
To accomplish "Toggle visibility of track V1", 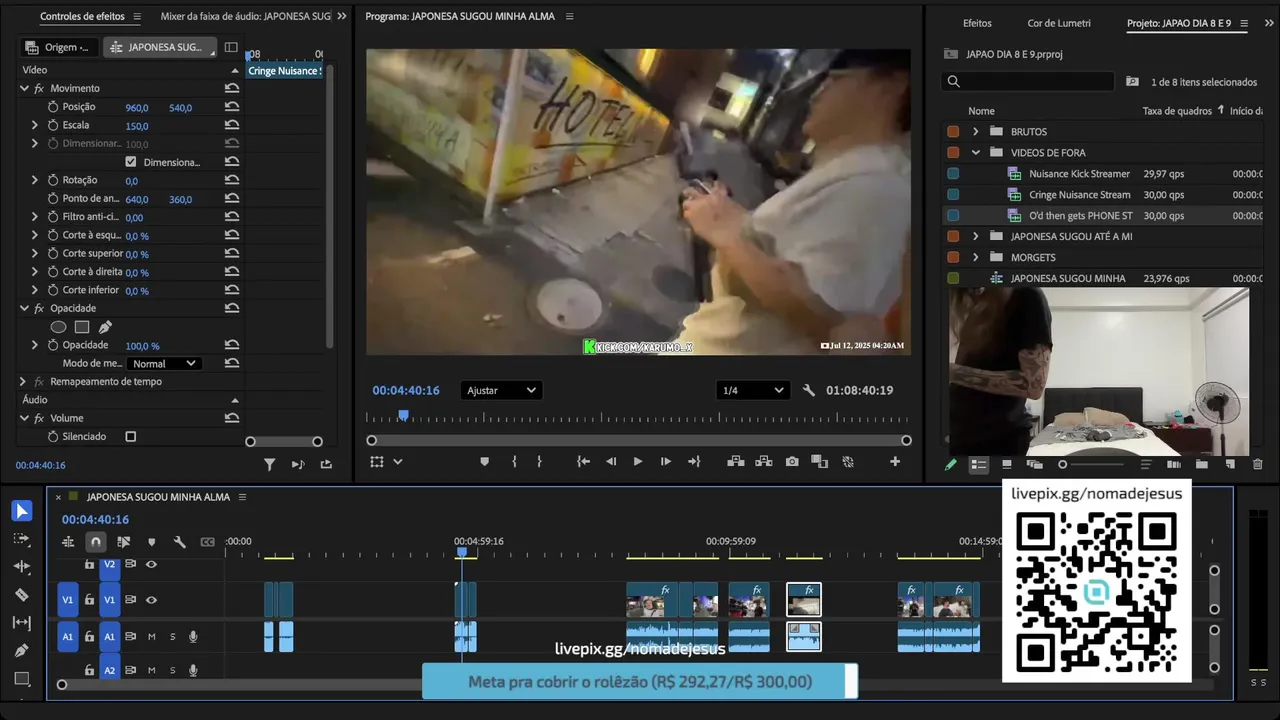I will 151,600.
